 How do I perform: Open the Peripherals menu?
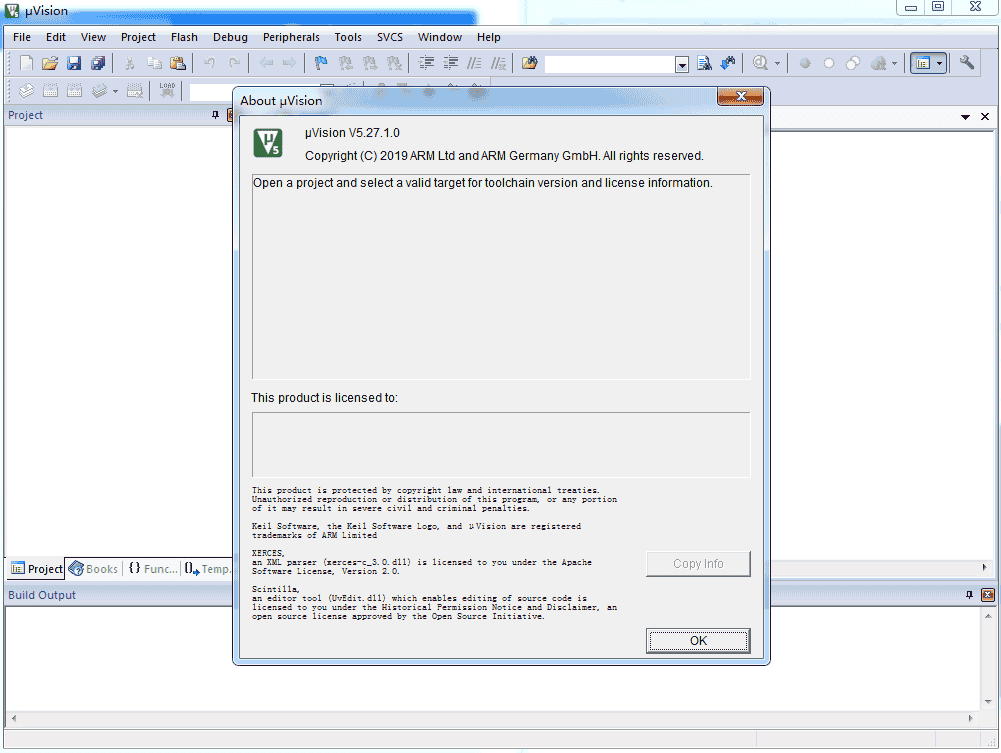pyautogui.click(x=291, y=37)
